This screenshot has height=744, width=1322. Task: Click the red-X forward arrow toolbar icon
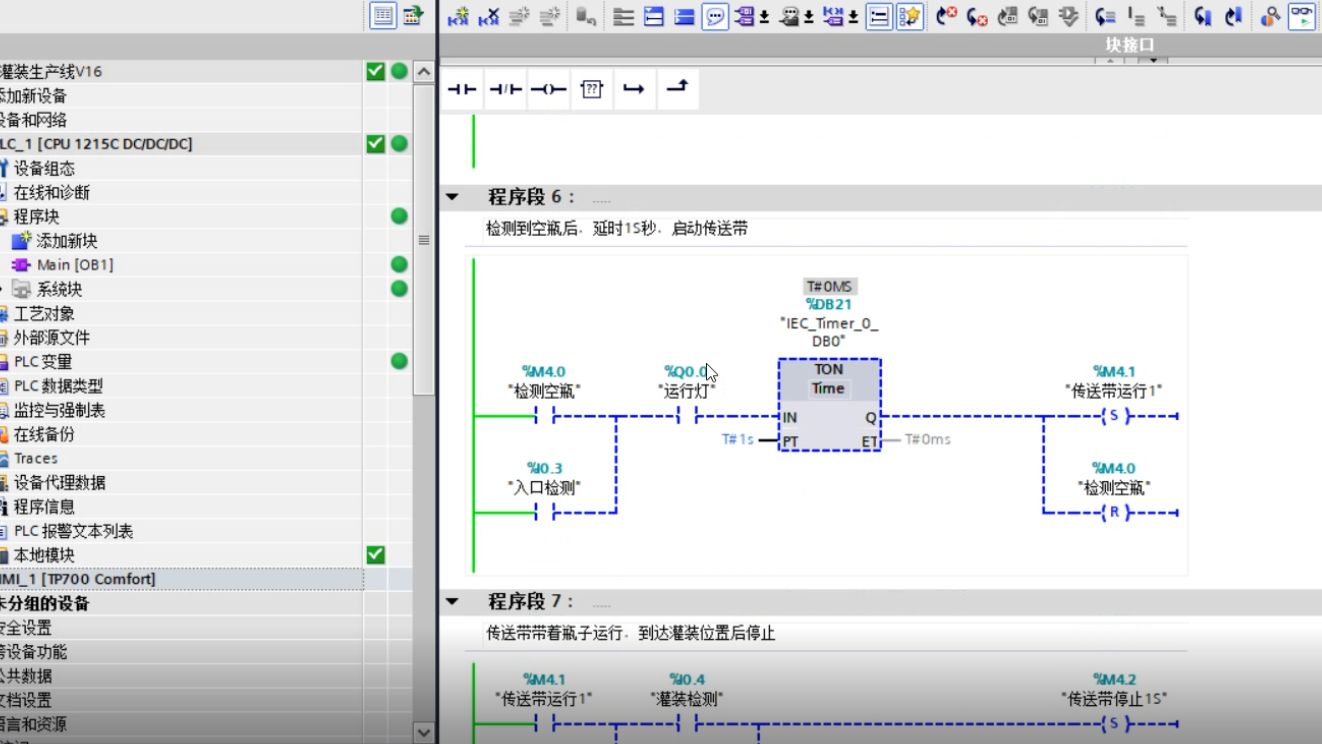pos(946,16)
